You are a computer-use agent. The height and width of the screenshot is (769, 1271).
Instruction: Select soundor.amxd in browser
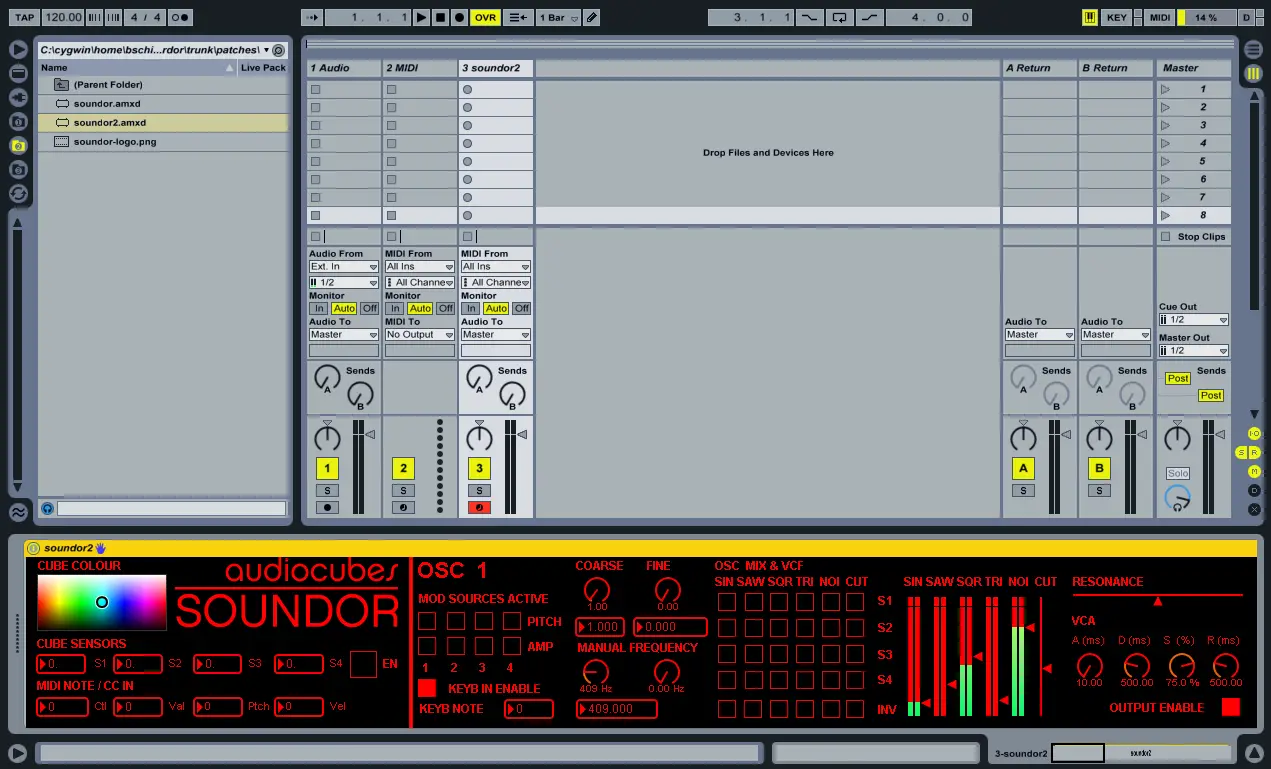click(163, 104)
